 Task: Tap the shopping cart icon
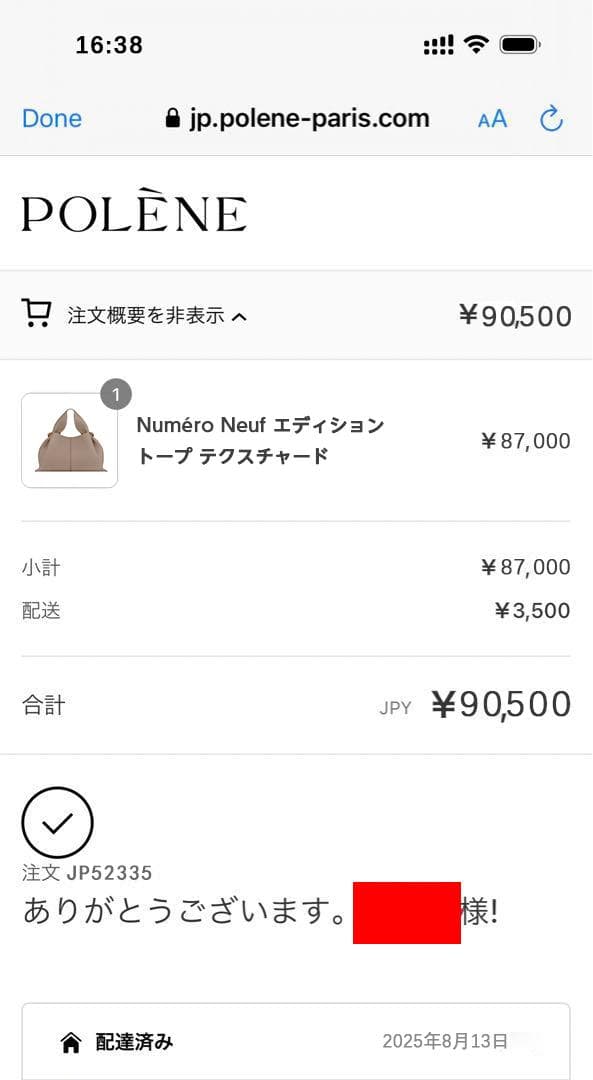[37, 313]
